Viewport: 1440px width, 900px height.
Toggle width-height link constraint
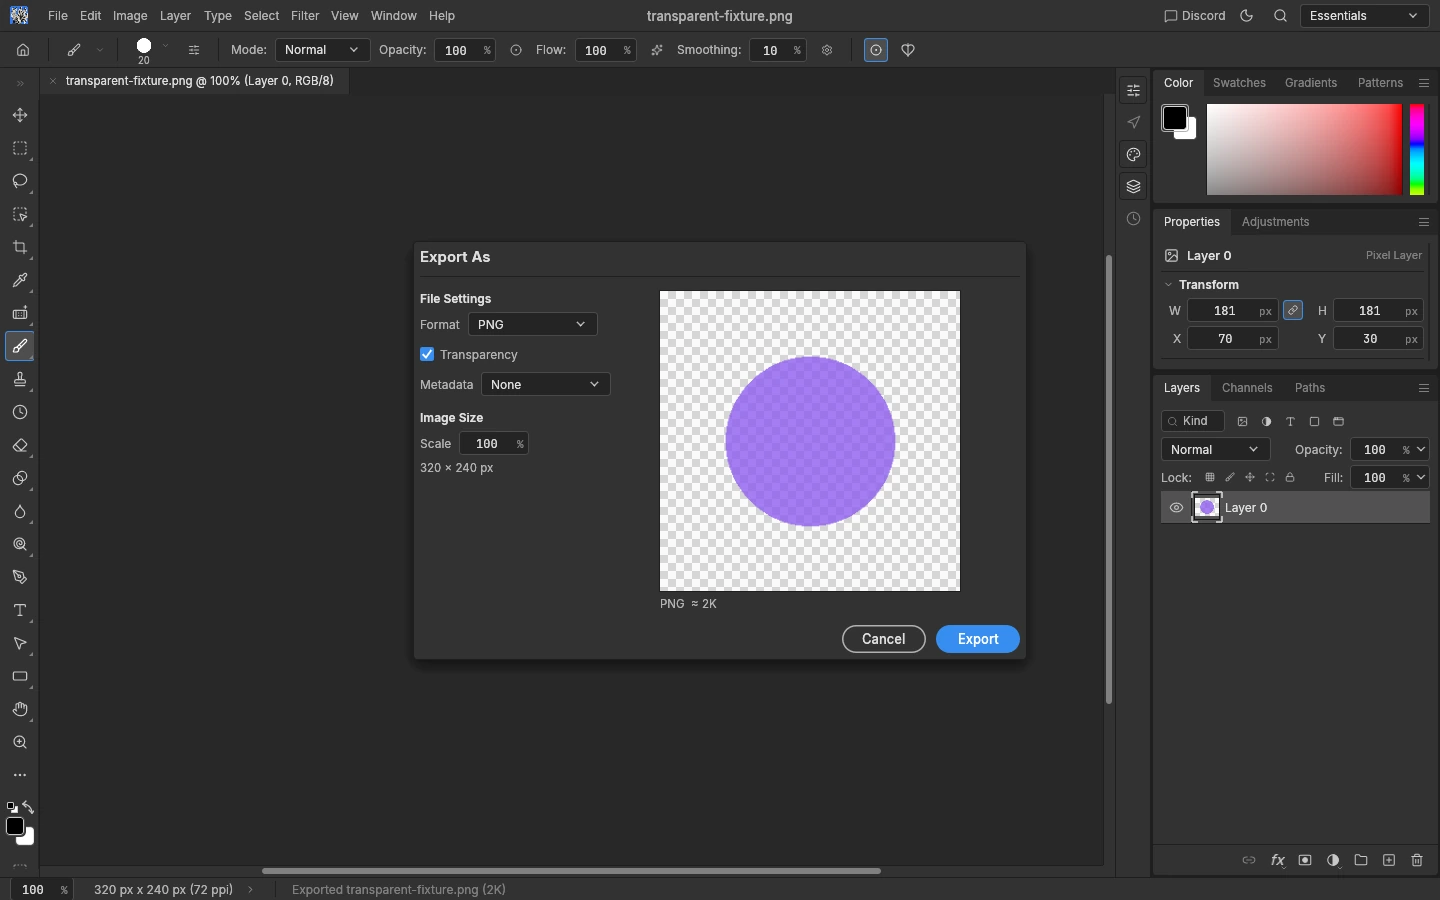(1293, 311)
